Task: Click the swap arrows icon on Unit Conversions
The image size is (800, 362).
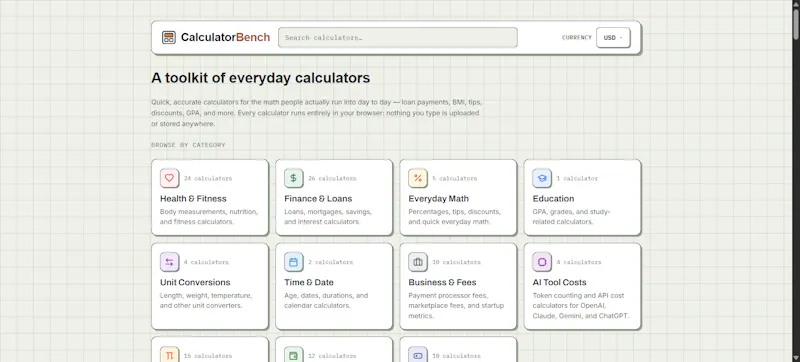Action: point(169,262)
